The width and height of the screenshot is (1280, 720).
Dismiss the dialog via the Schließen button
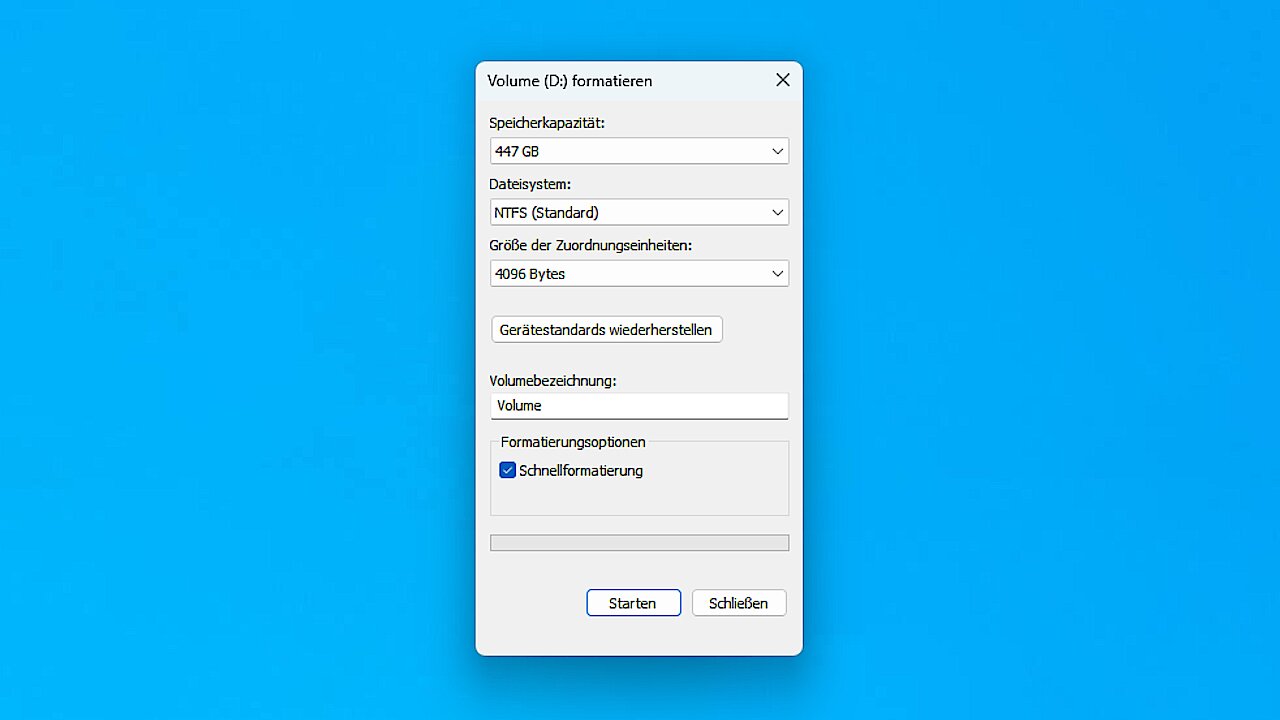(x=738, y=603)
